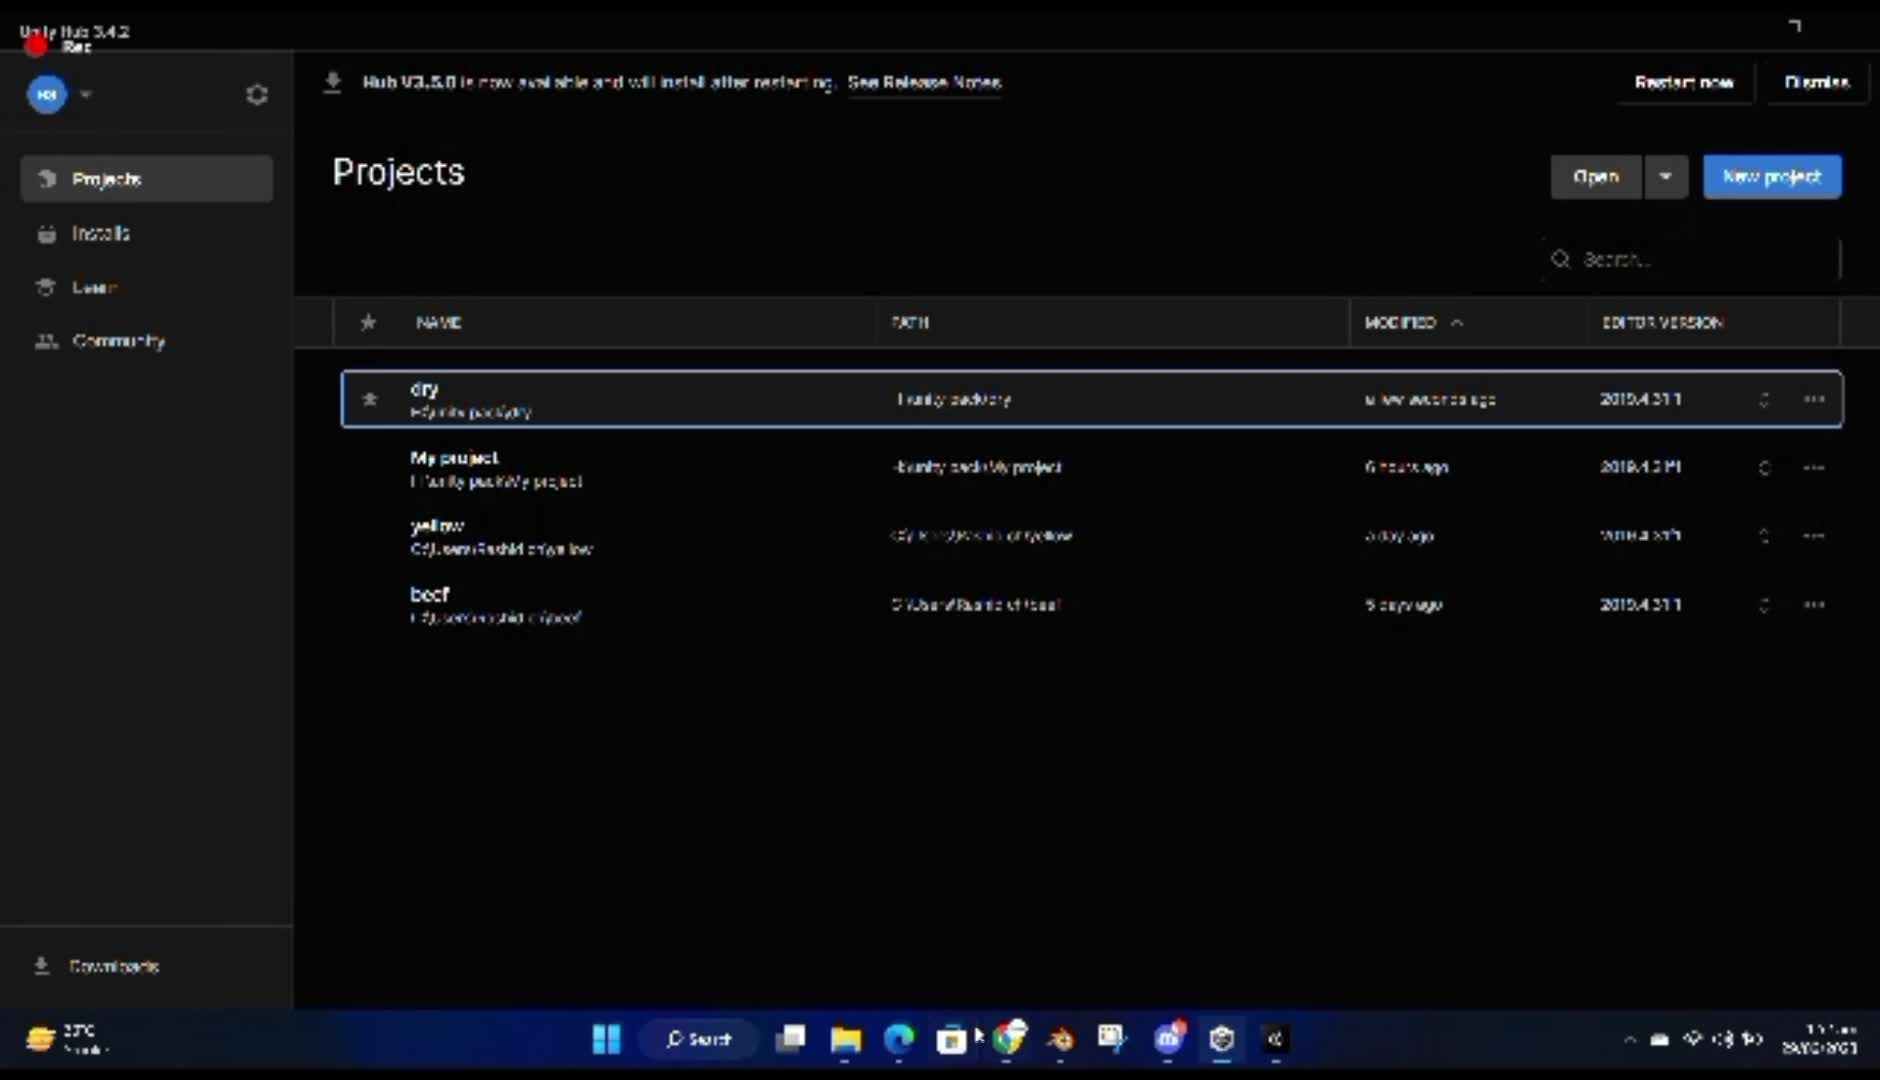The image size is (1880, 1080).
Task: Open the See Release Notes link
Action: click(924, 82)
